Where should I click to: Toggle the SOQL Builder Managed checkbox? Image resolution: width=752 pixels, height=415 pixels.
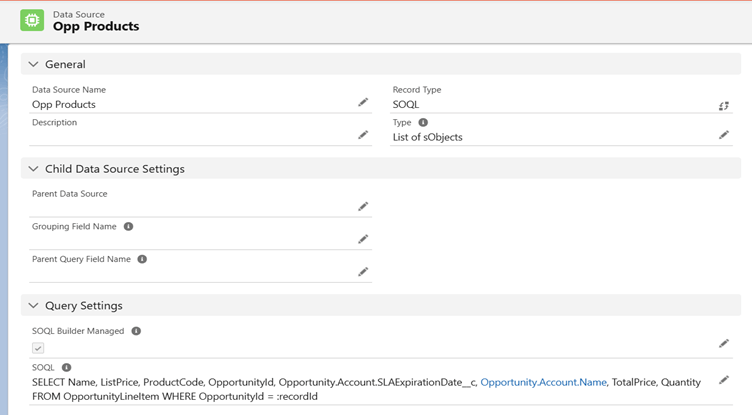(x=38, y=348)
